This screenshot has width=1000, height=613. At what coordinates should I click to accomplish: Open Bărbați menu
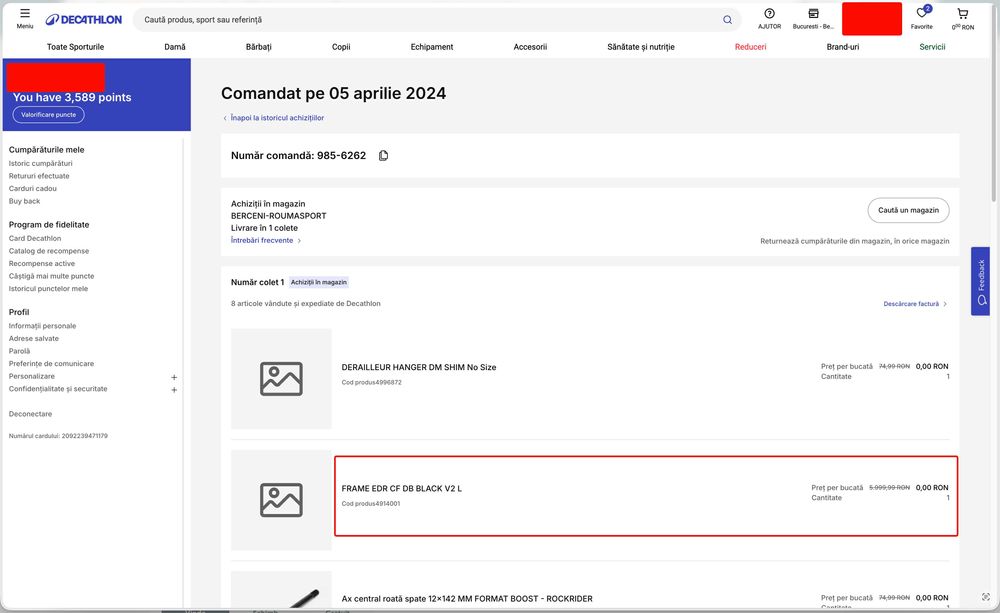coord(258,47)
